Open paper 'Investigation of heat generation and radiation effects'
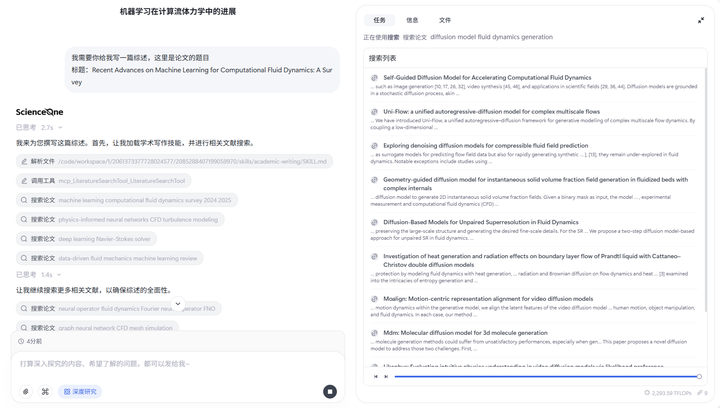This screenshot has height=408, width=720. [x=532, y=260]
